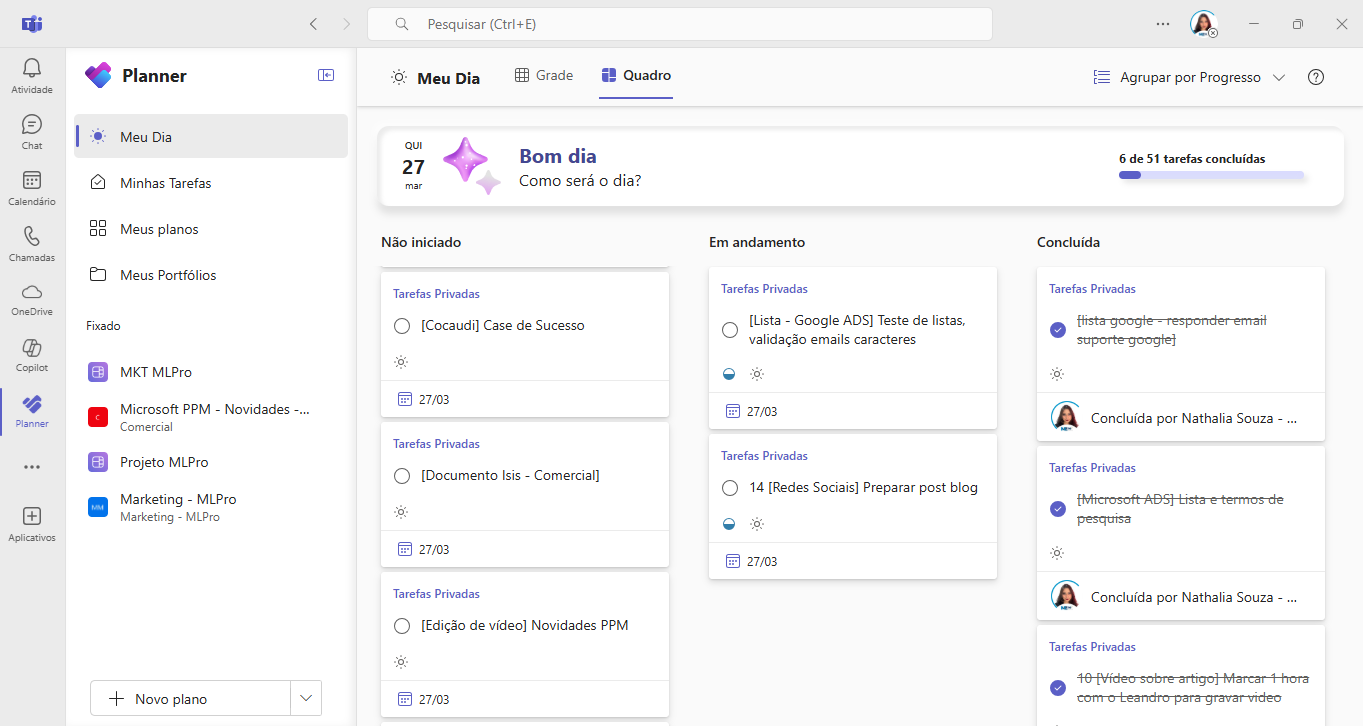
Task: Click date 27/03 on Lista Google ADS card
Action: tap(762, 411)
